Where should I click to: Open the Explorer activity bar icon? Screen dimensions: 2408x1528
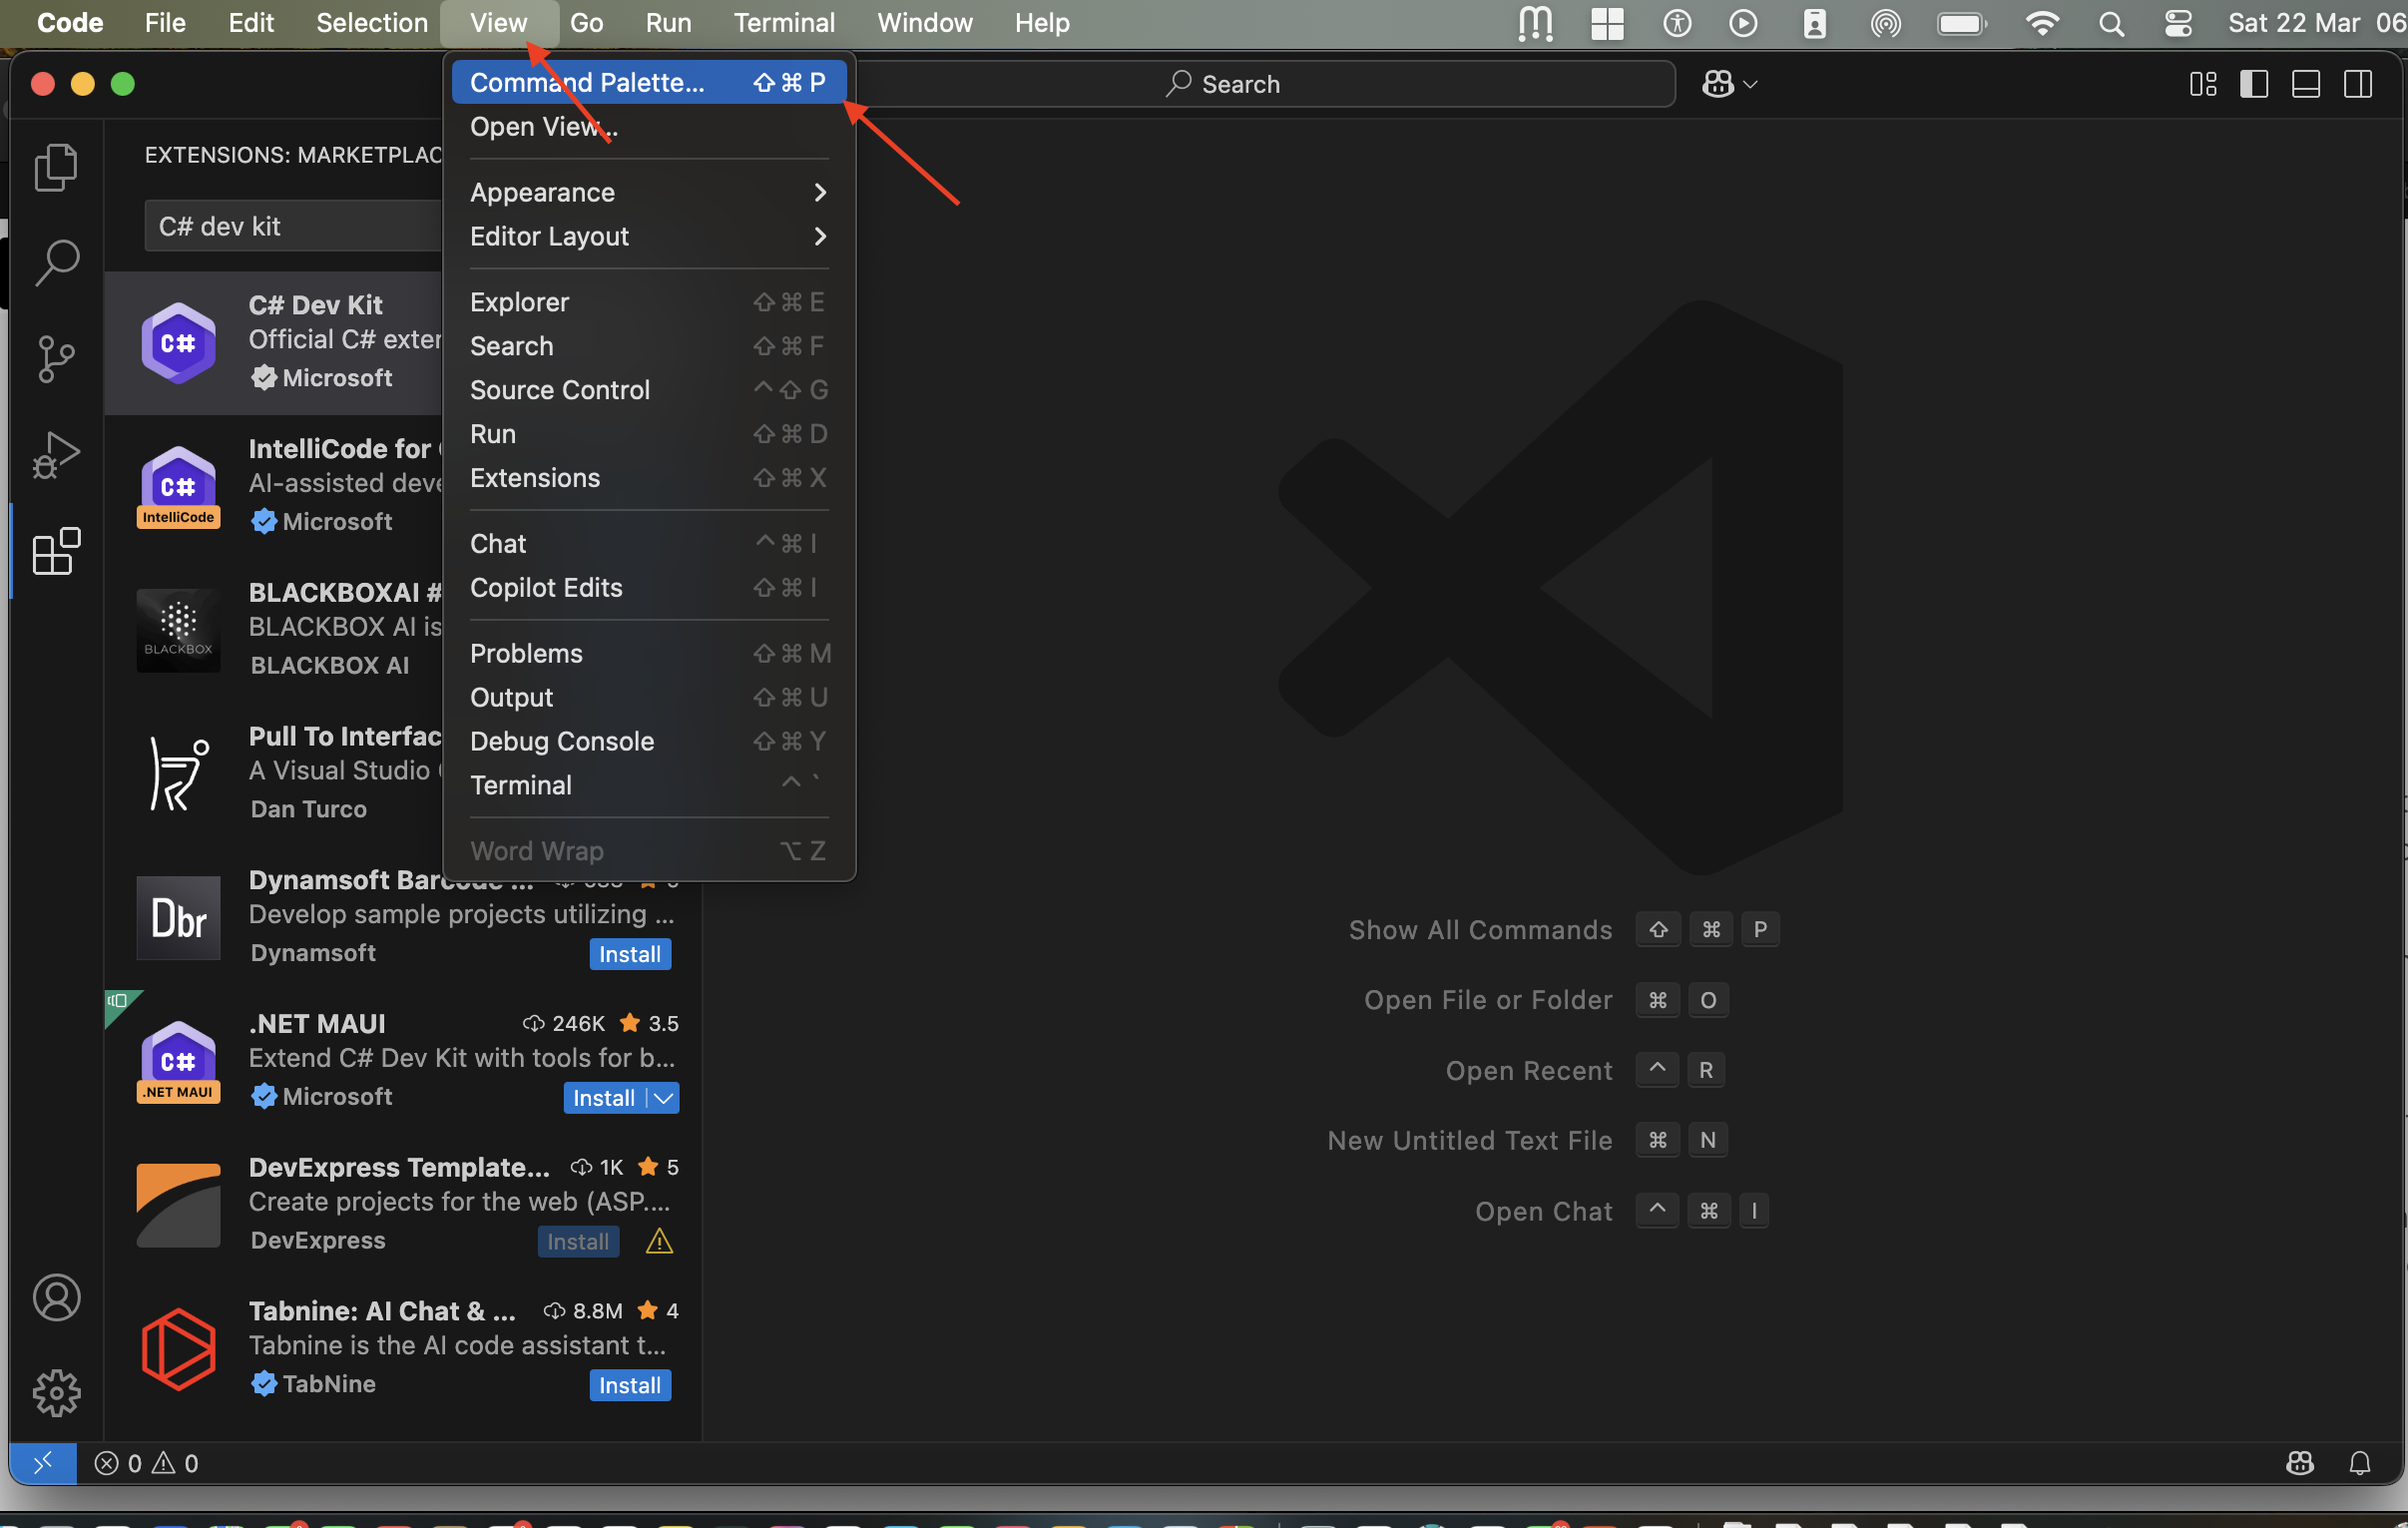(x=56, y=167)
